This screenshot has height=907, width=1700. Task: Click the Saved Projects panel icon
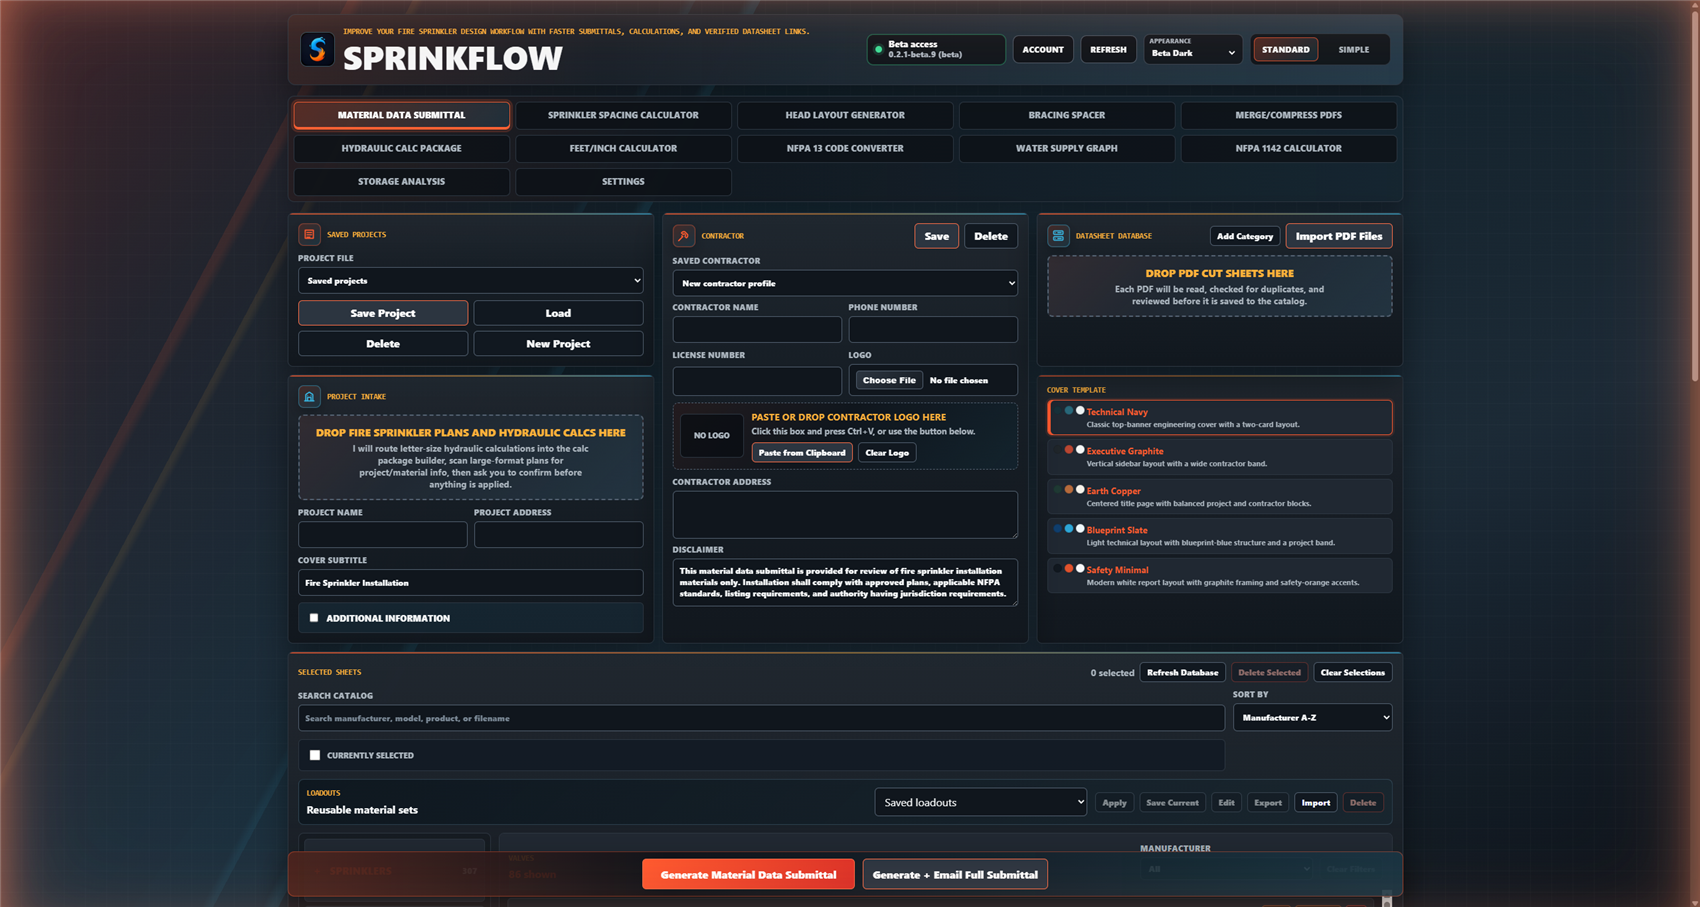[x=309, y=234]
